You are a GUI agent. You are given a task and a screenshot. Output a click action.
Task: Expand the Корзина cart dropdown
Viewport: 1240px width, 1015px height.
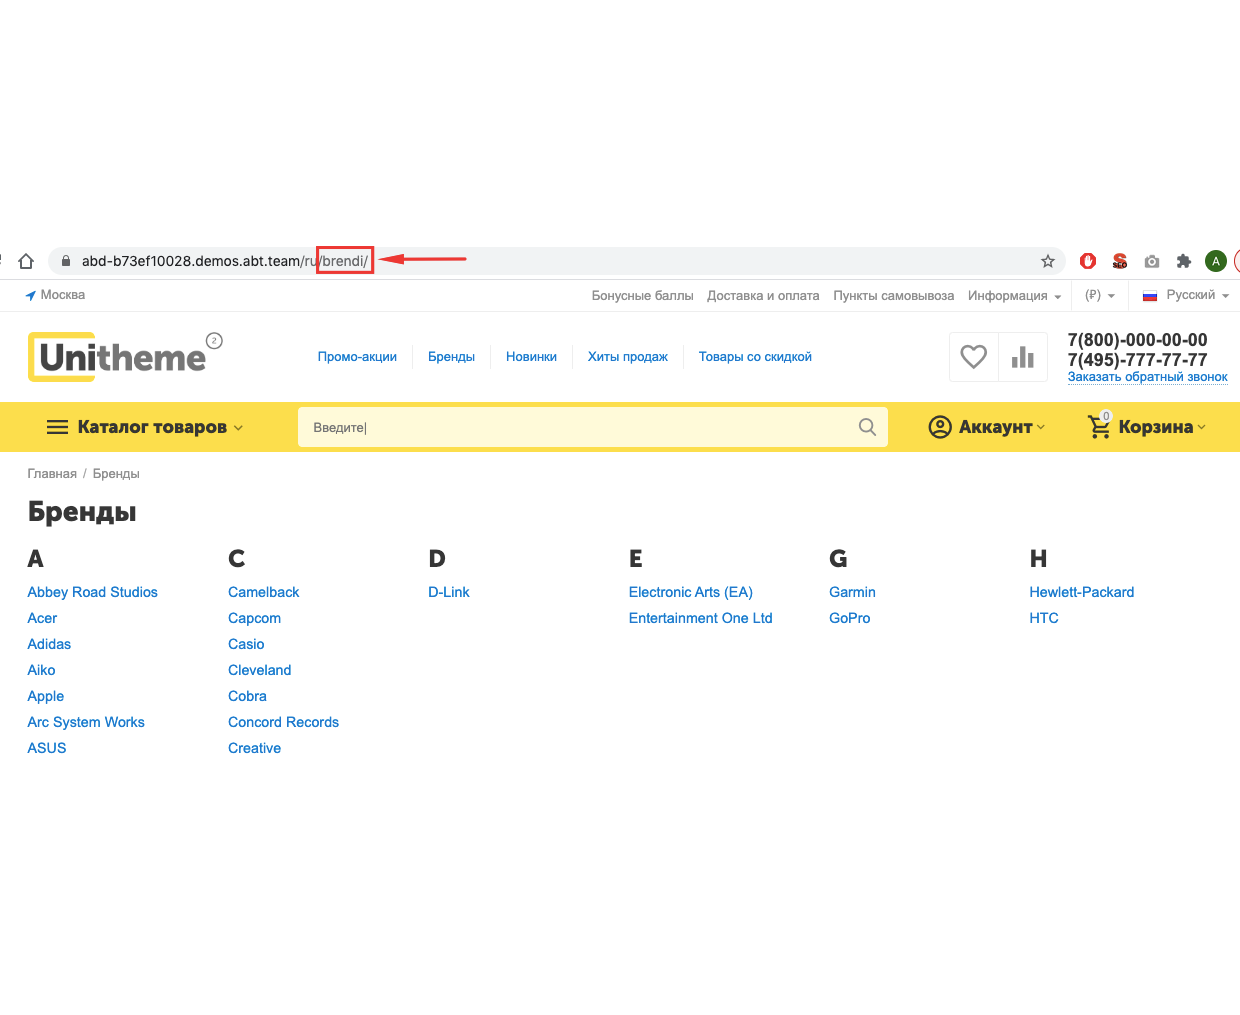tap(1147, 427)
